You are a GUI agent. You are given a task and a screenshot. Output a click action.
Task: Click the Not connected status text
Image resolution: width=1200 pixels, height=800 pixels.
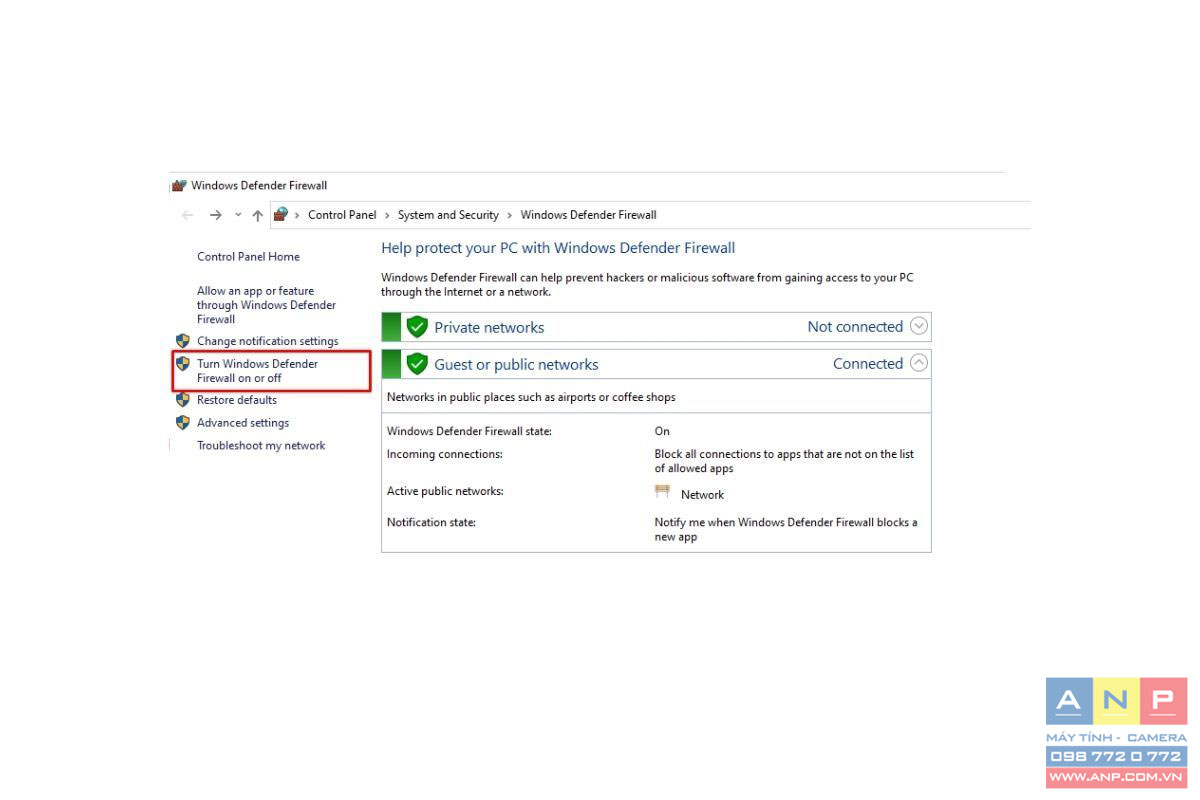855,327
